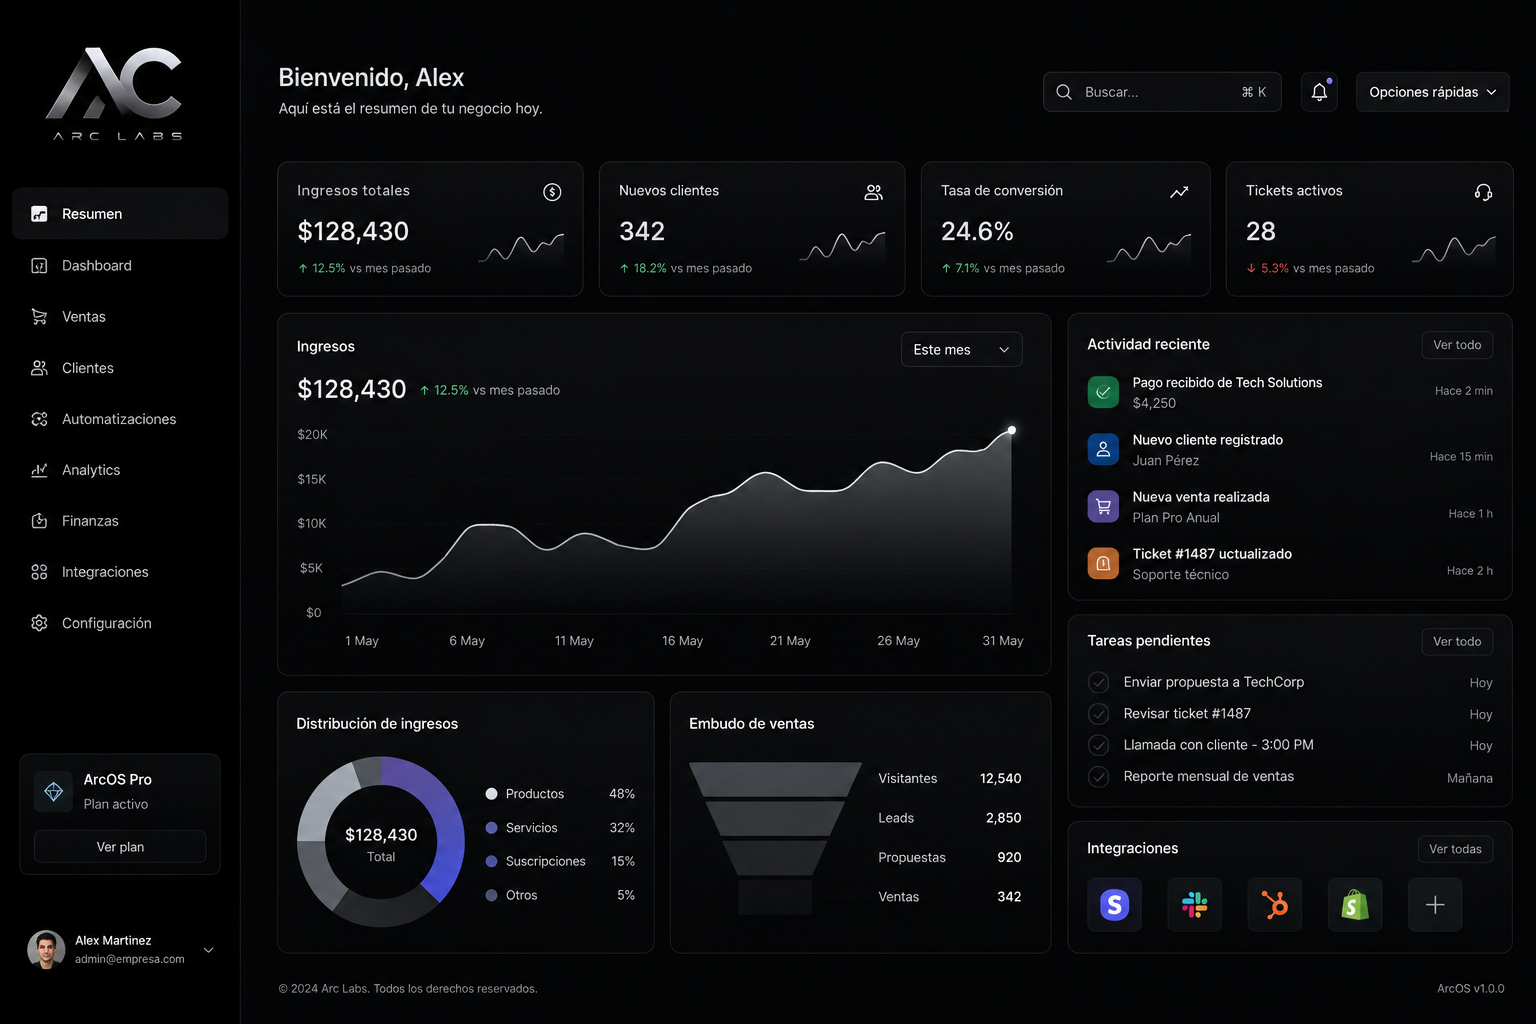
Task: Click the search magnifier icon
Action: pyautogui.click(x=1064, y=92)
